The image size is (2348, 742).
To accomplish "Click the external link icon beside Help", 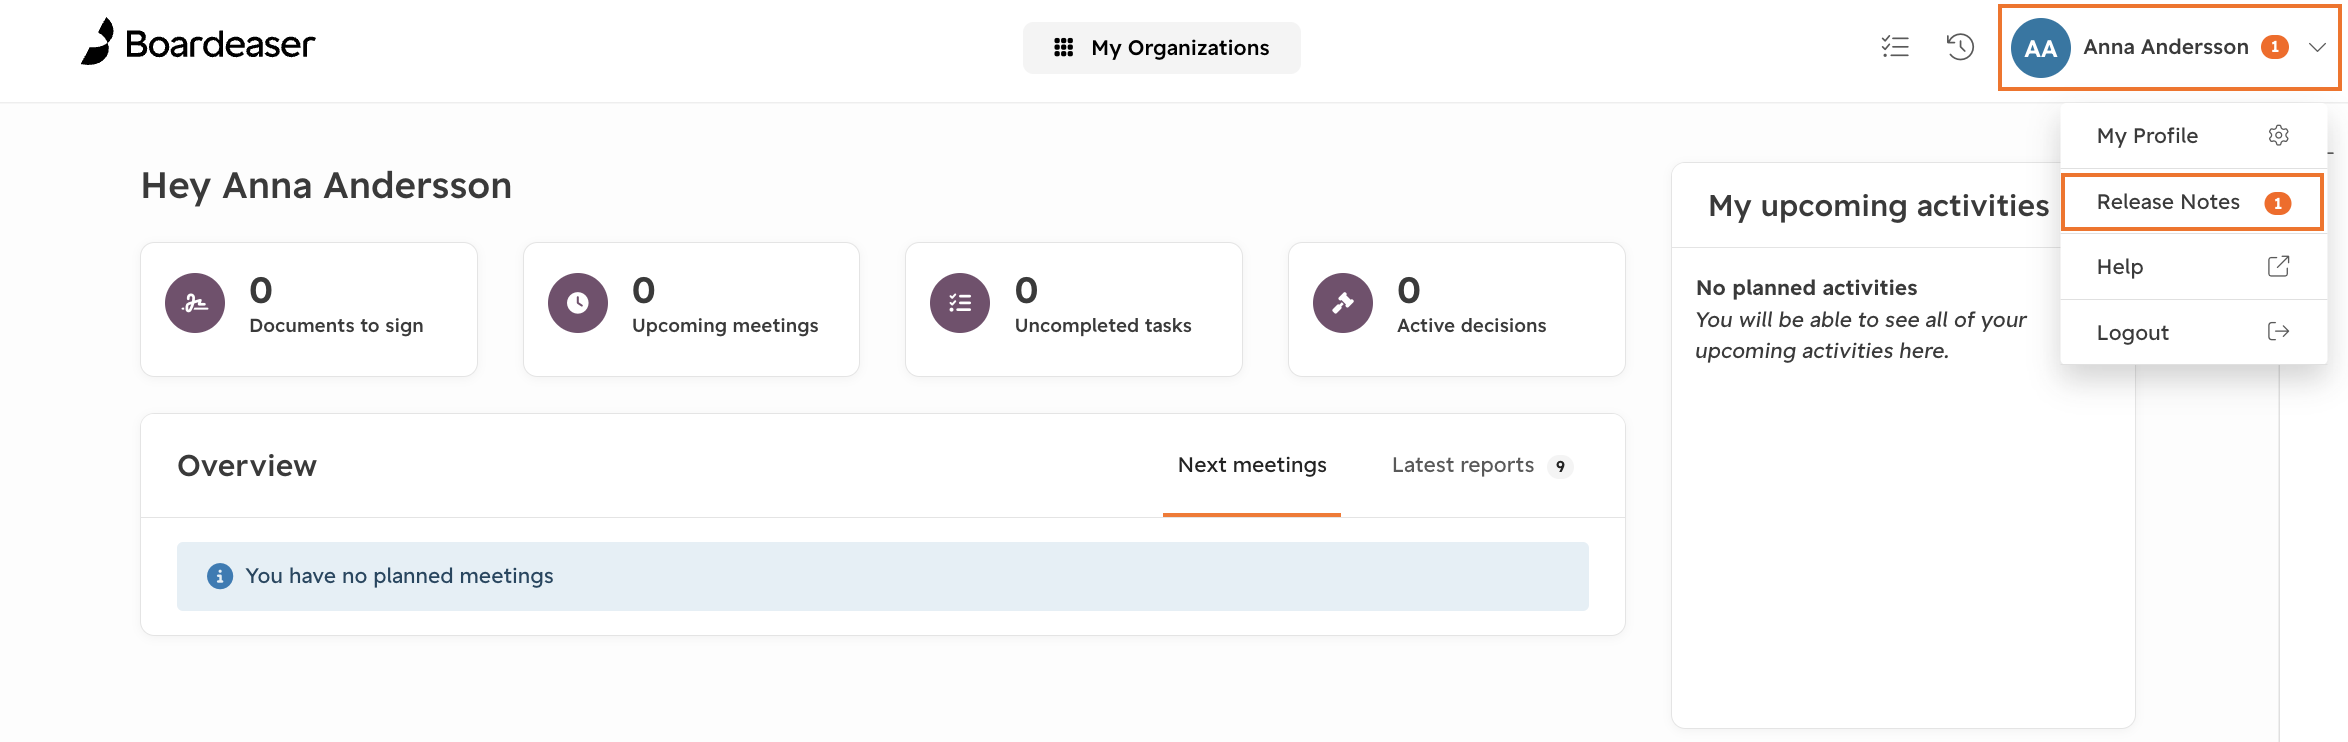I will click(x=2279, y=266).
